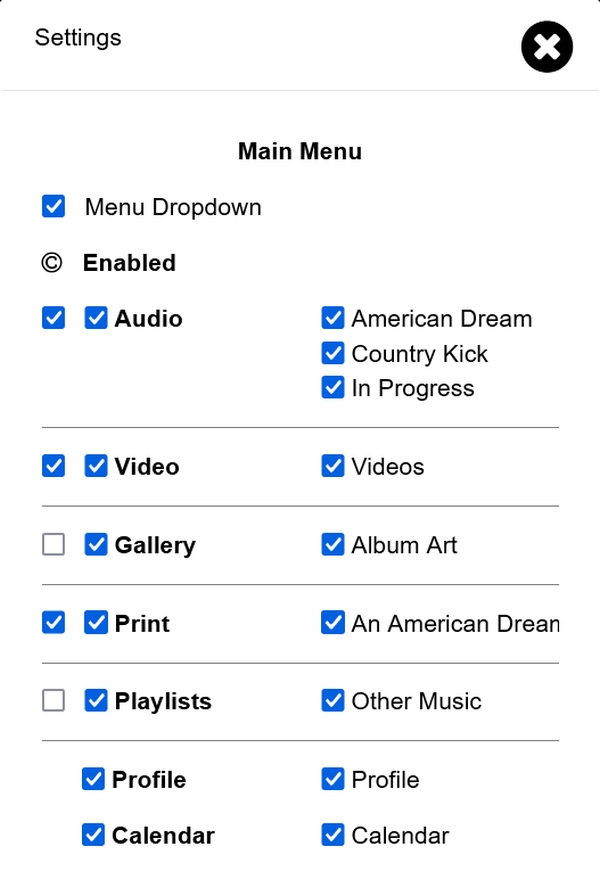Disable An American Dream print item
600x888 pixels.
333,623
